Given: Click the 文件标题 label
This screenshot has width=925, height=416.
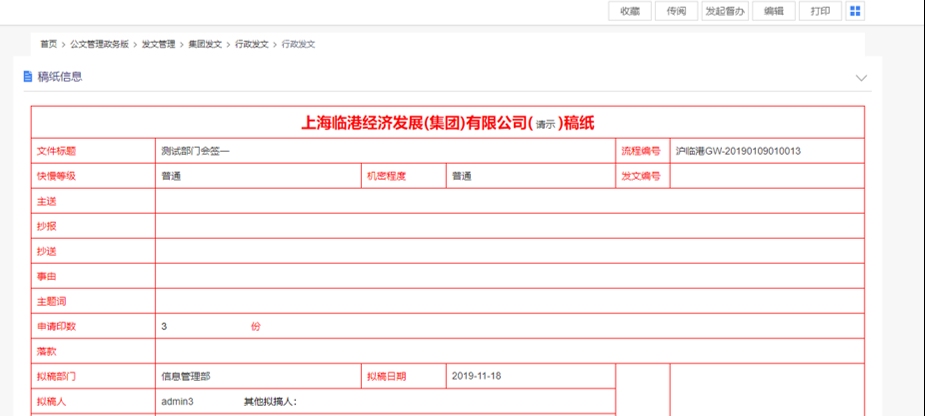Looking at the screenshot, I should (56, 151).
